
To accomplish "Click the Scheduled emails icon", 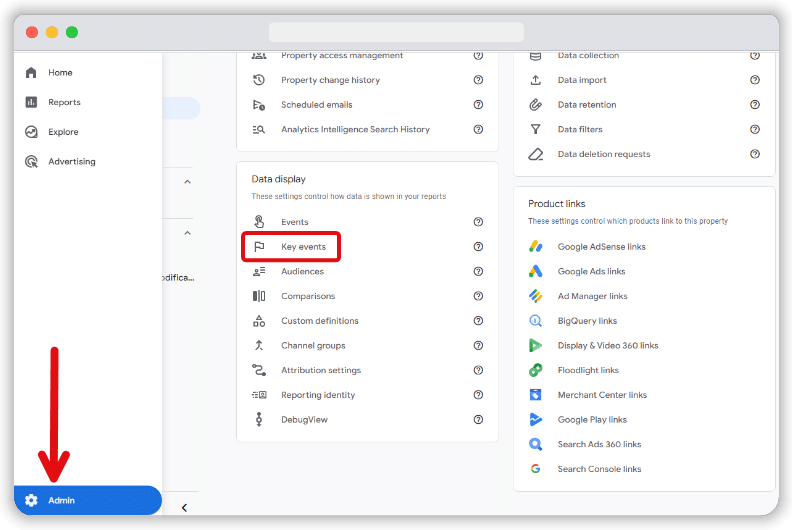I will (259, 105).
